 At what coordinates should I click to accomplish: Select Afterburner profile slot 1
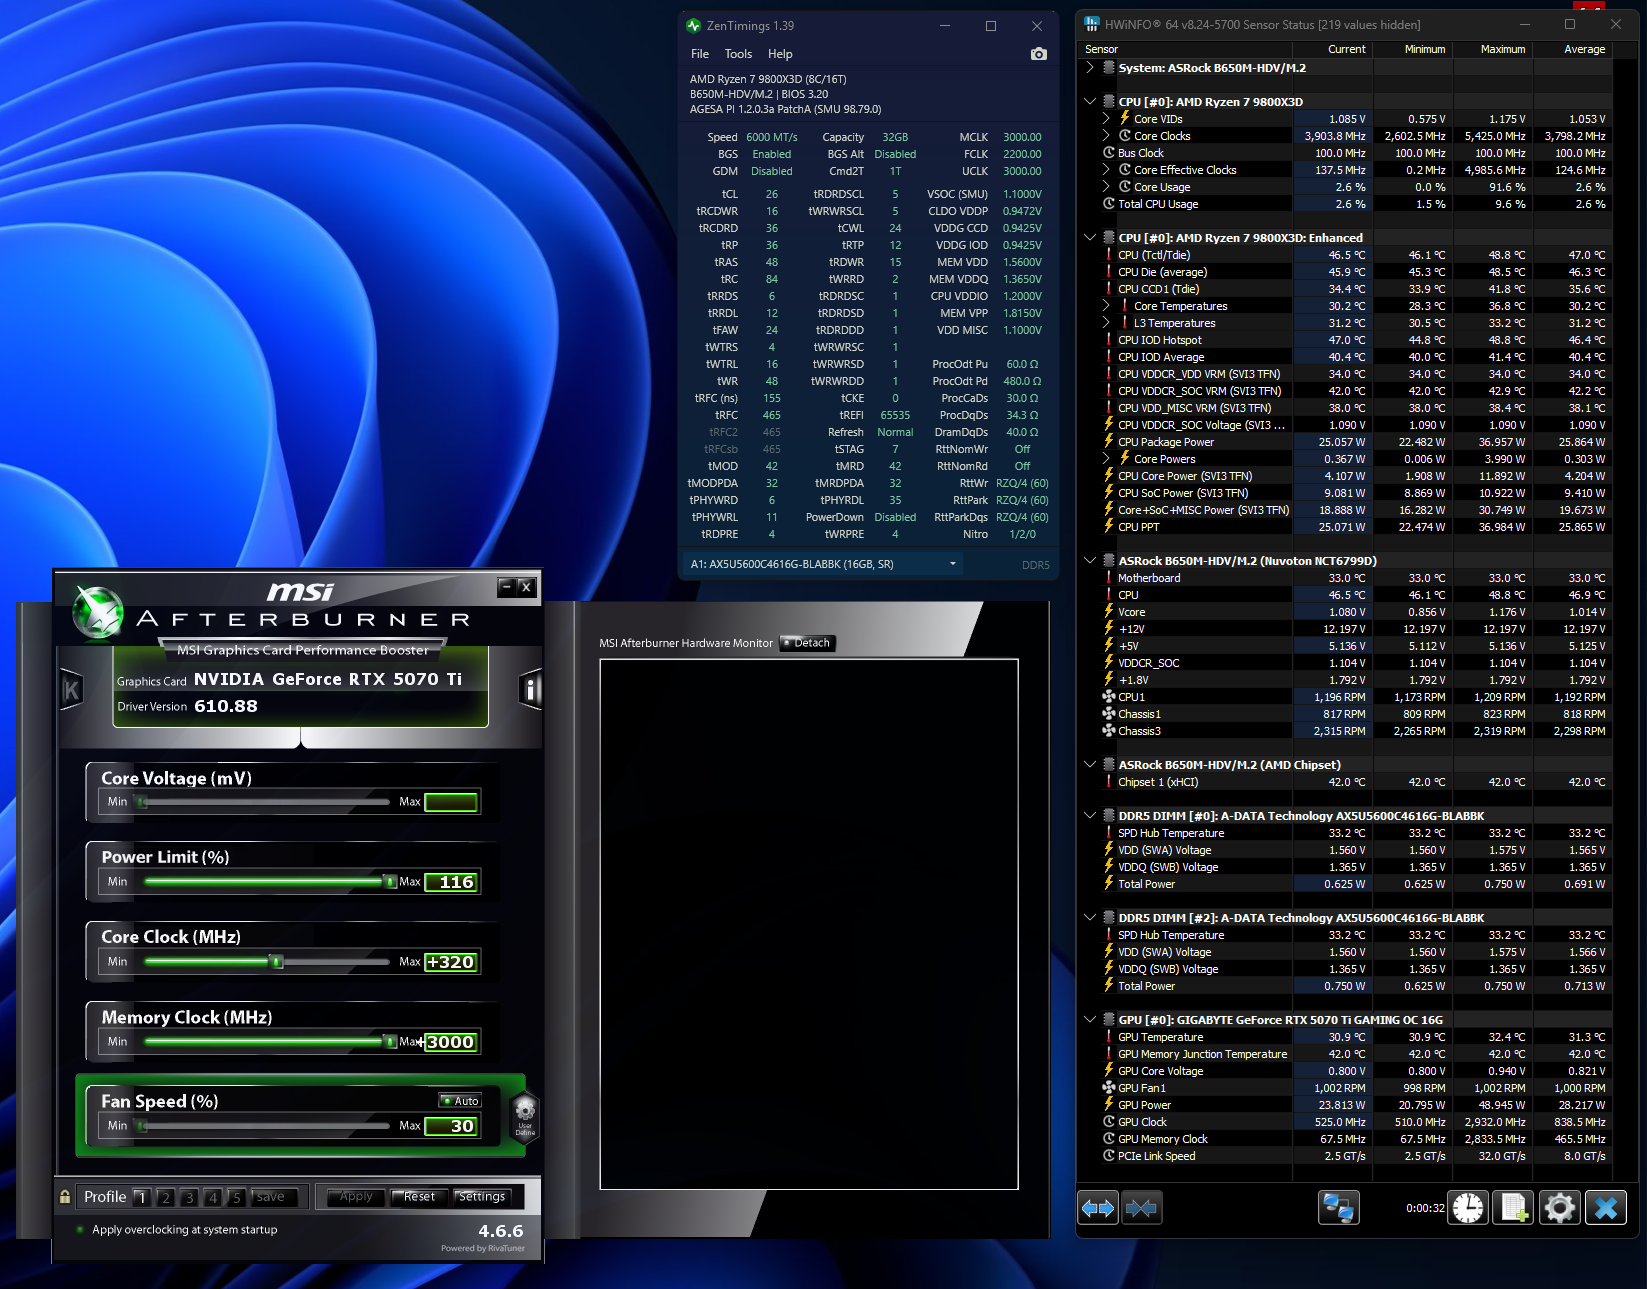click(x=142, y=1197)
